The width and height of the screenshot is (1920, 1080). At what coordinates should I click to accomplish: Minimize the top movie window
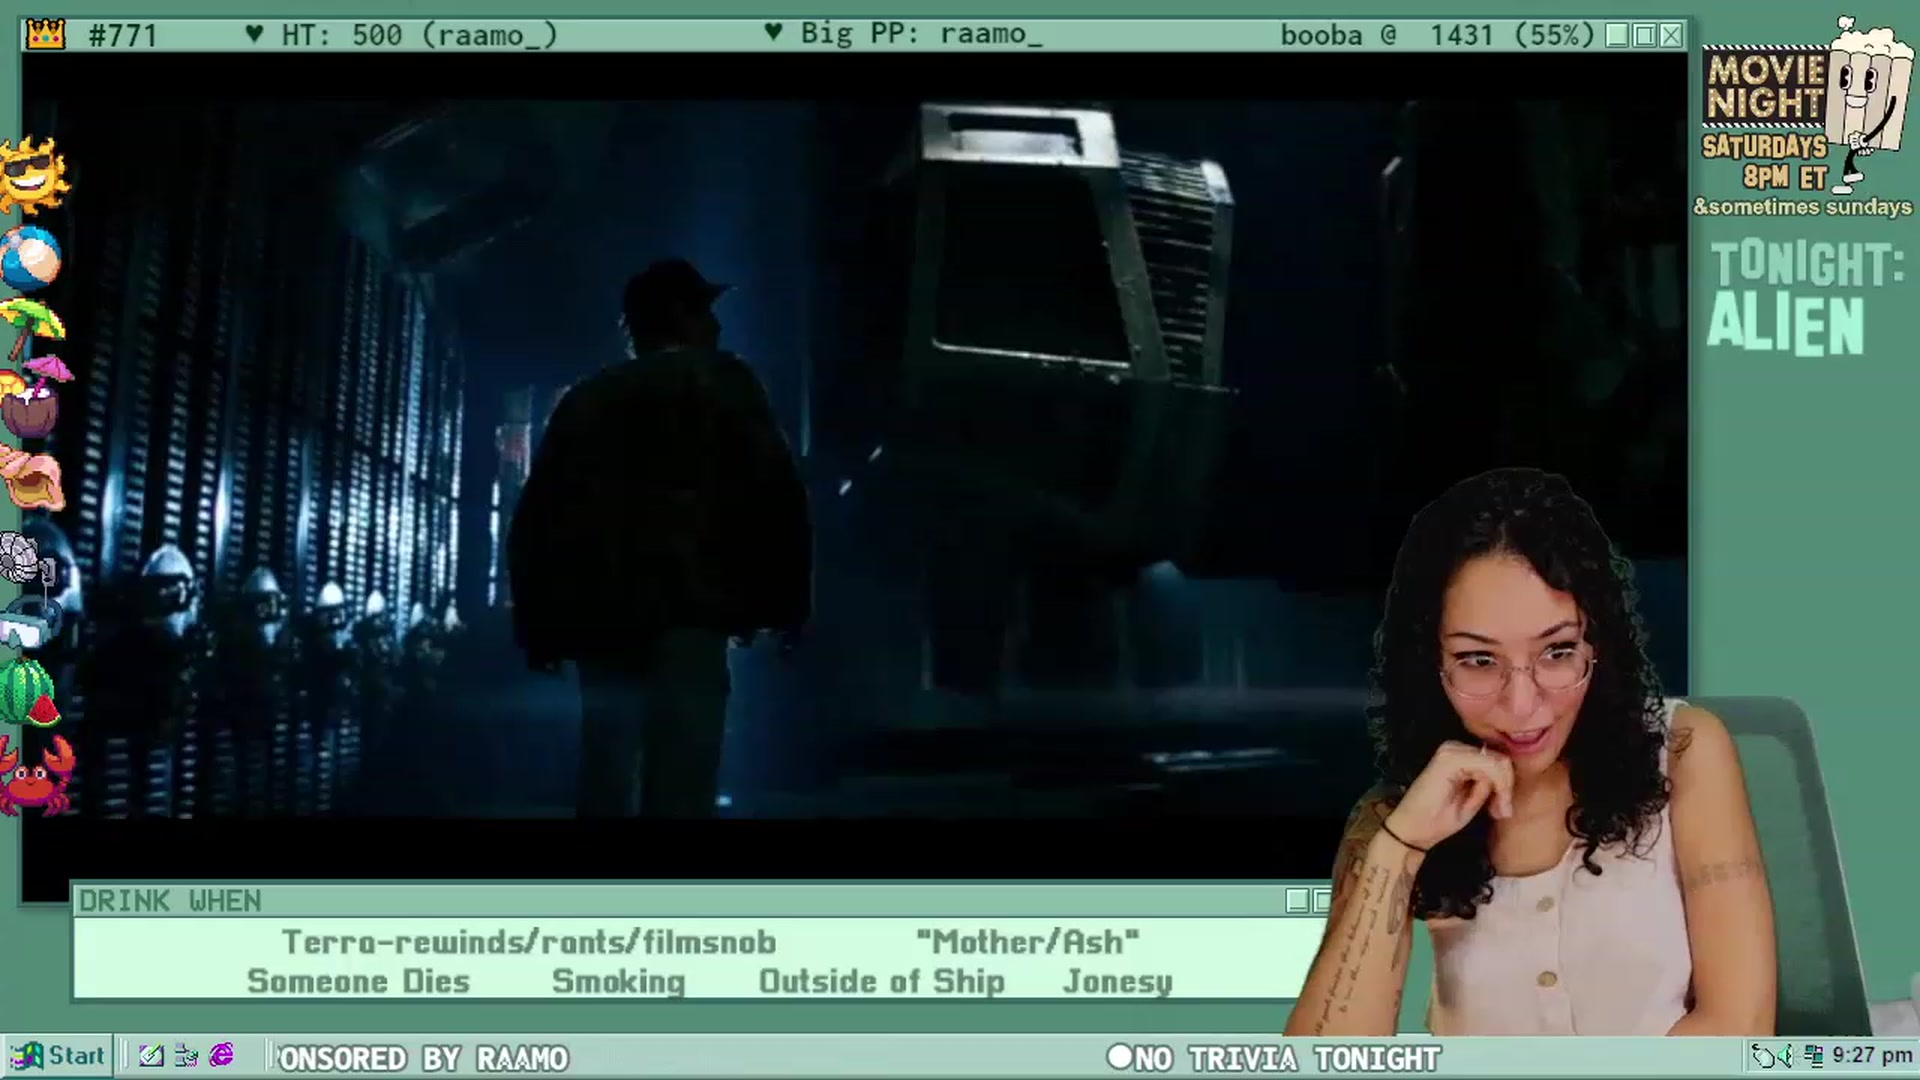click(1617, 36)
